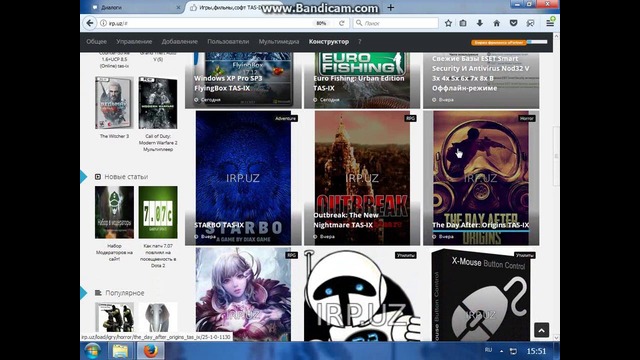The width and height of the screenshot is (640, 360).
Task: Click the Horror category tag
Action: 527,118
